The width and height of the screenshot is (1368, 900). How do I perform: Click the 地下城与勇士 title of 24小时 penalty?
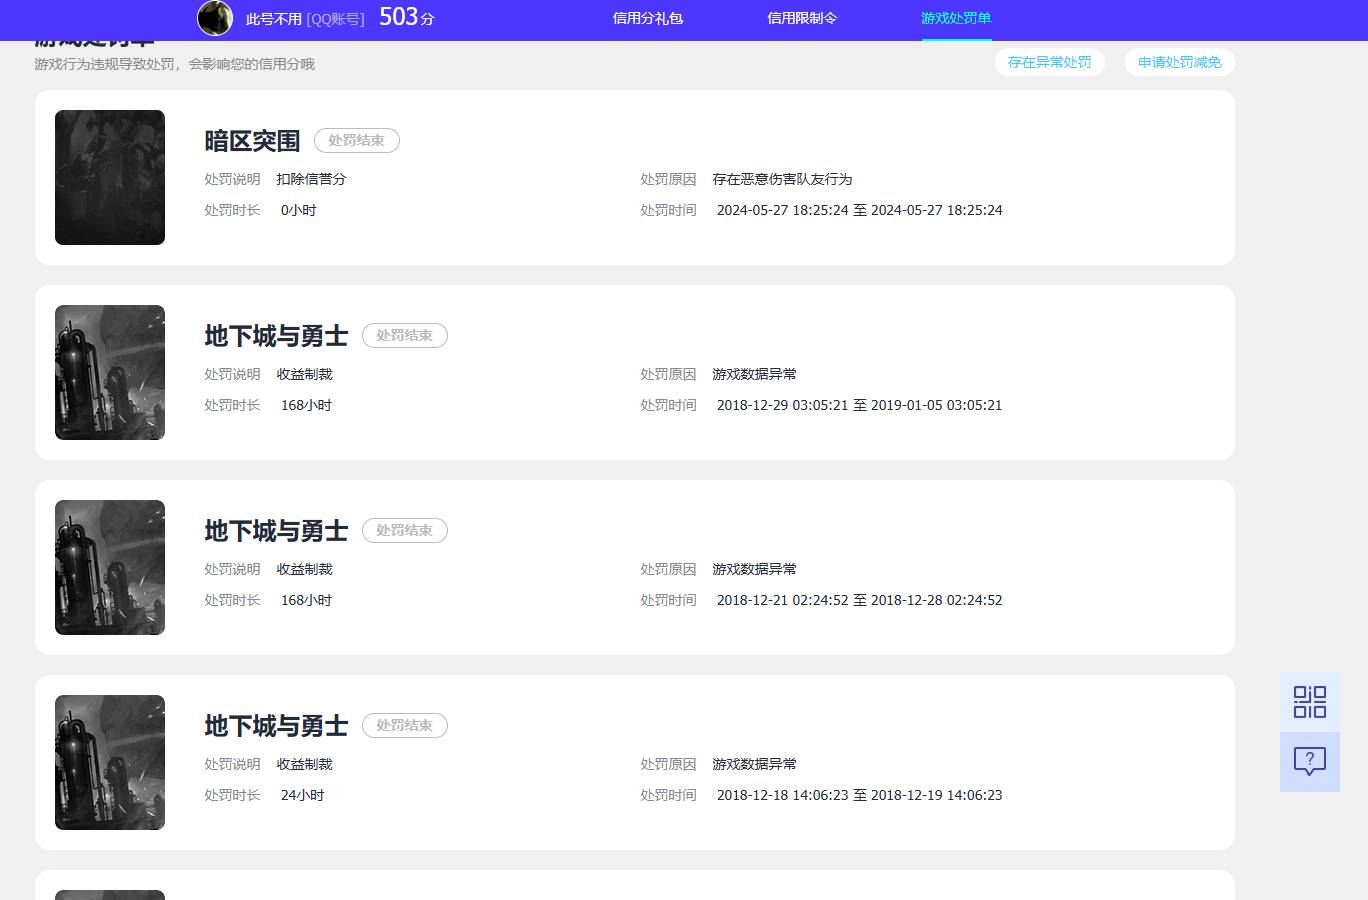pos(276,726)
